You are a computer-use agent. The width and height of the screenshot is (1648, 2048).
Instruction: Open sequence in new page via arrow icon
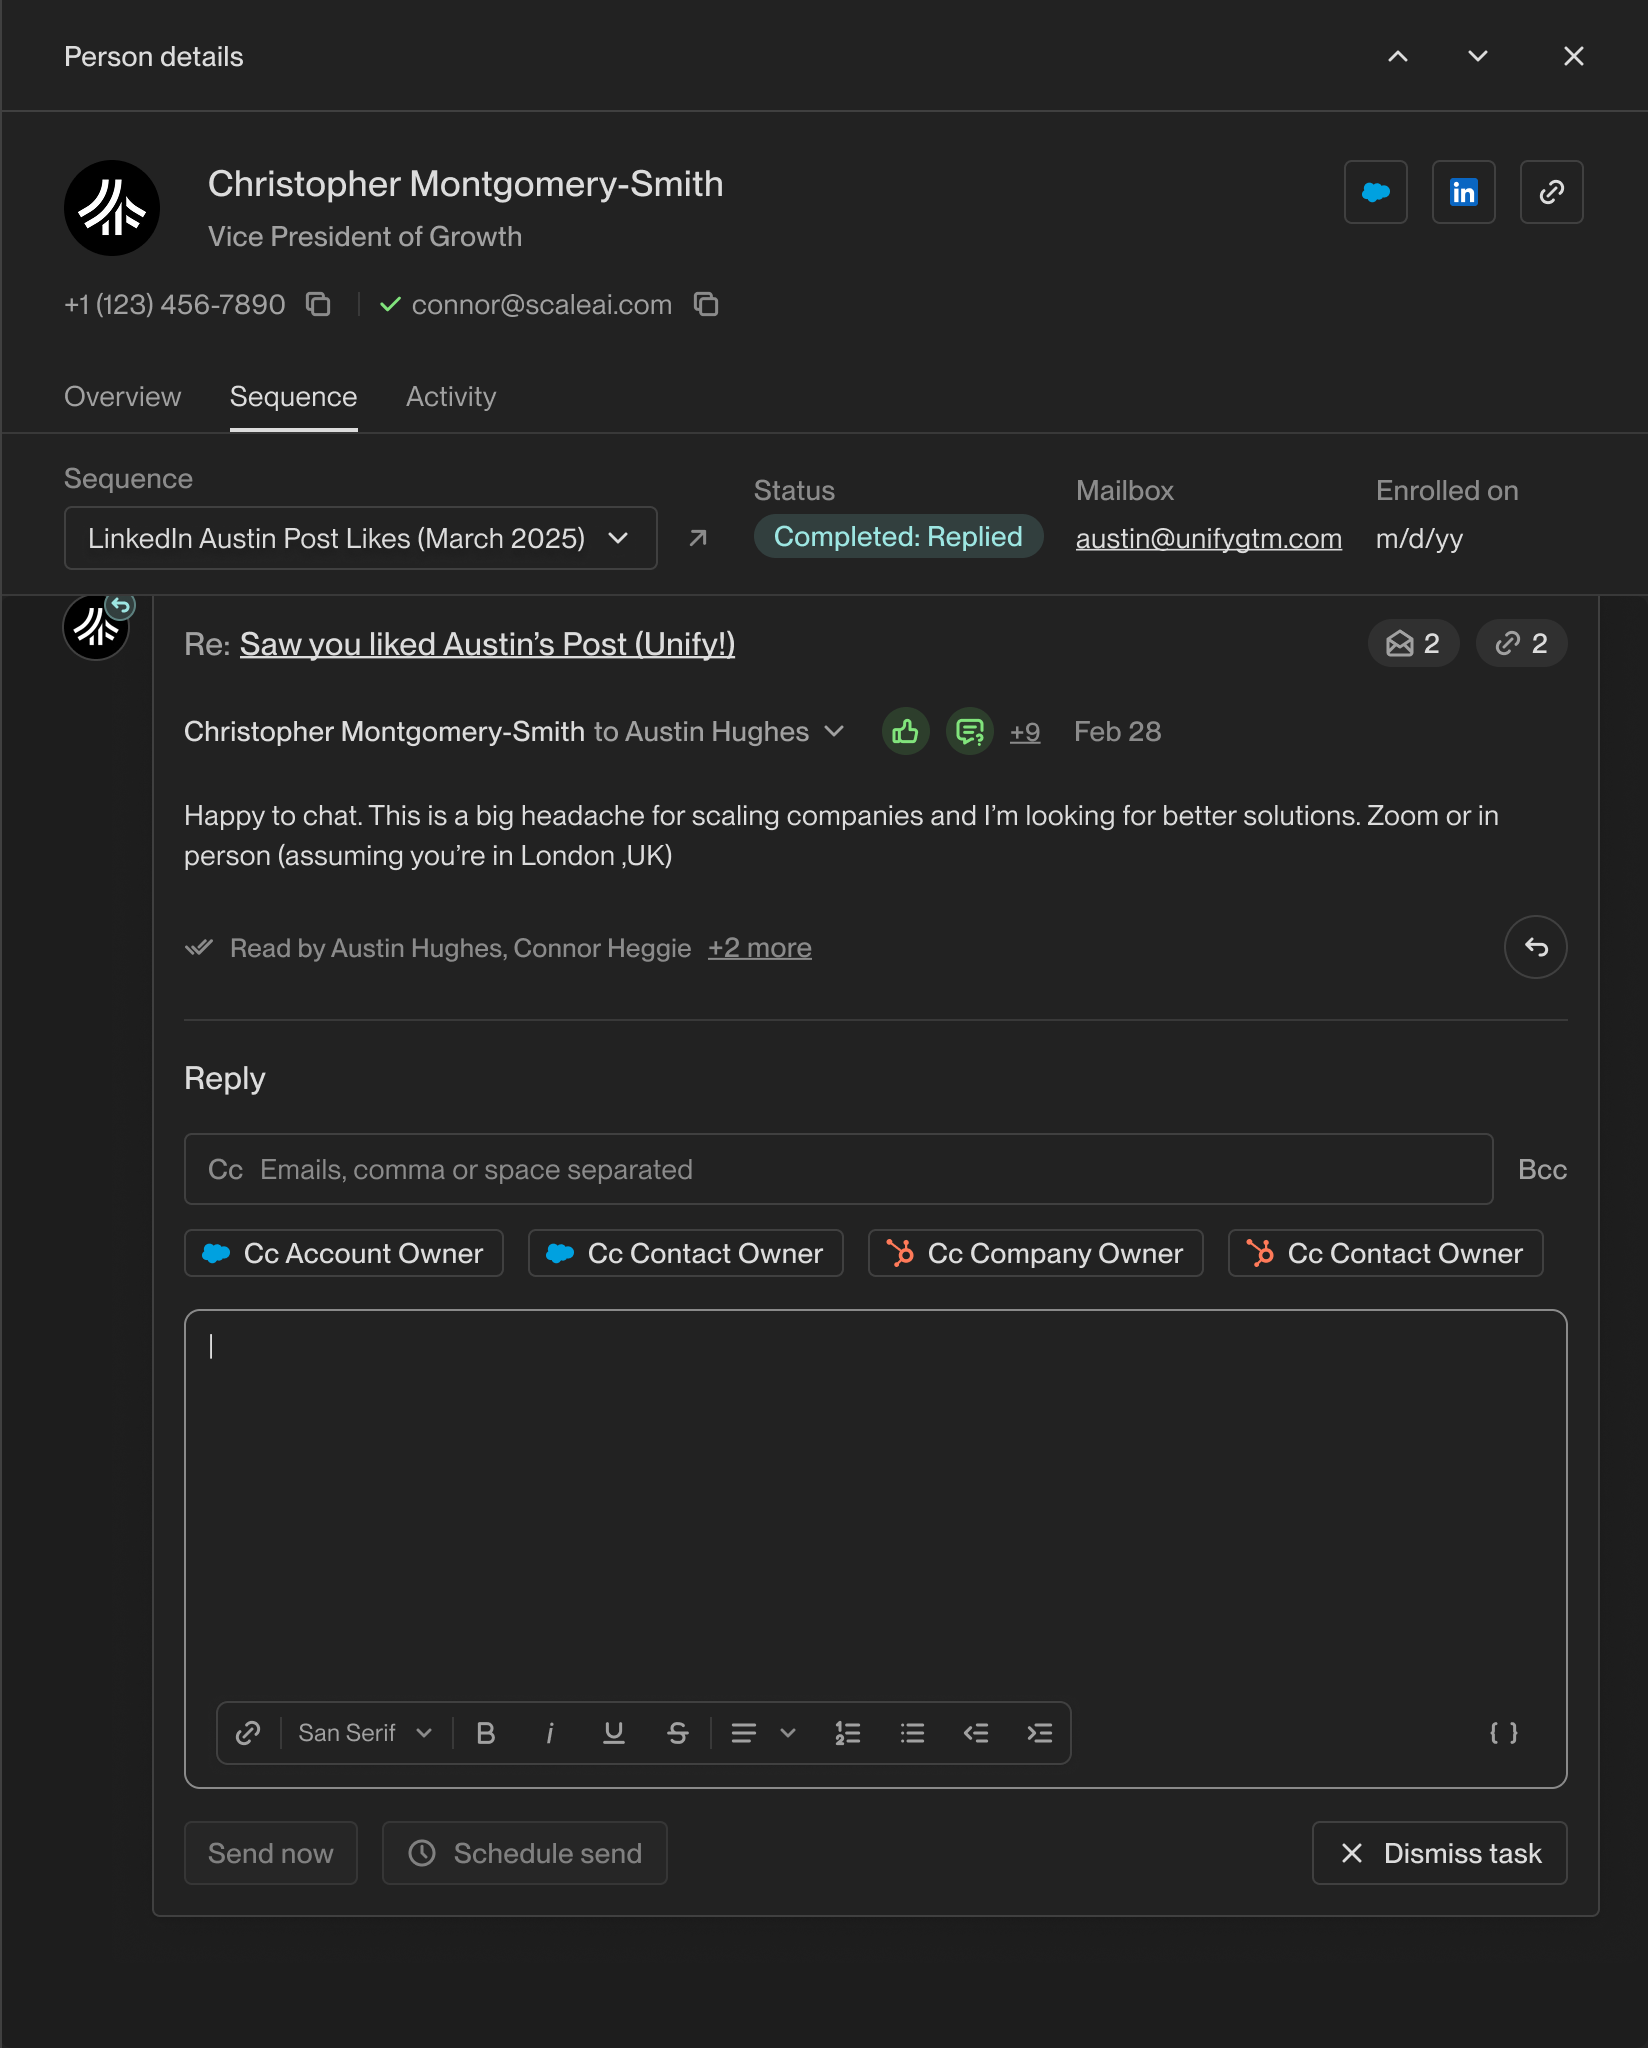click(x=698, y=538)
